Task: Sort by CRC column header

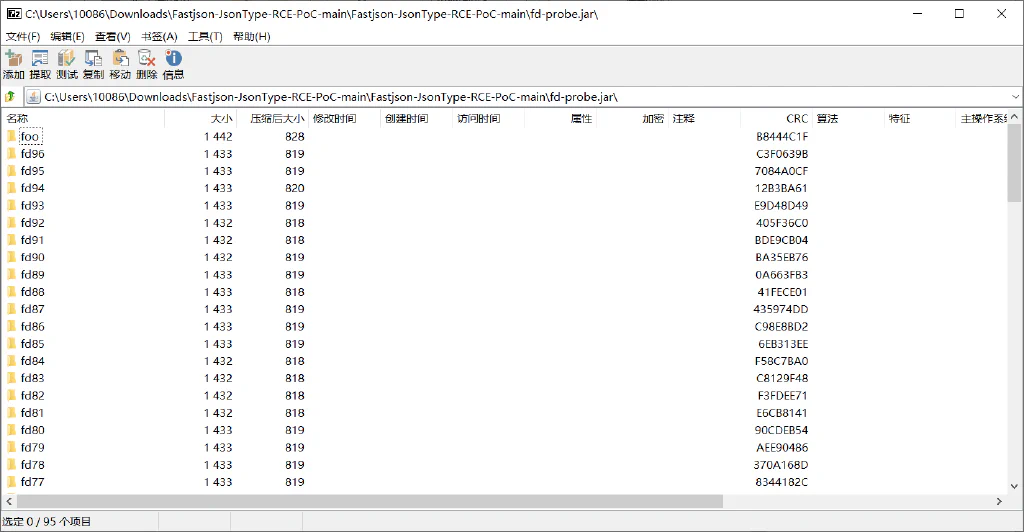Action: pyautogui.click(x=776, y=118)
